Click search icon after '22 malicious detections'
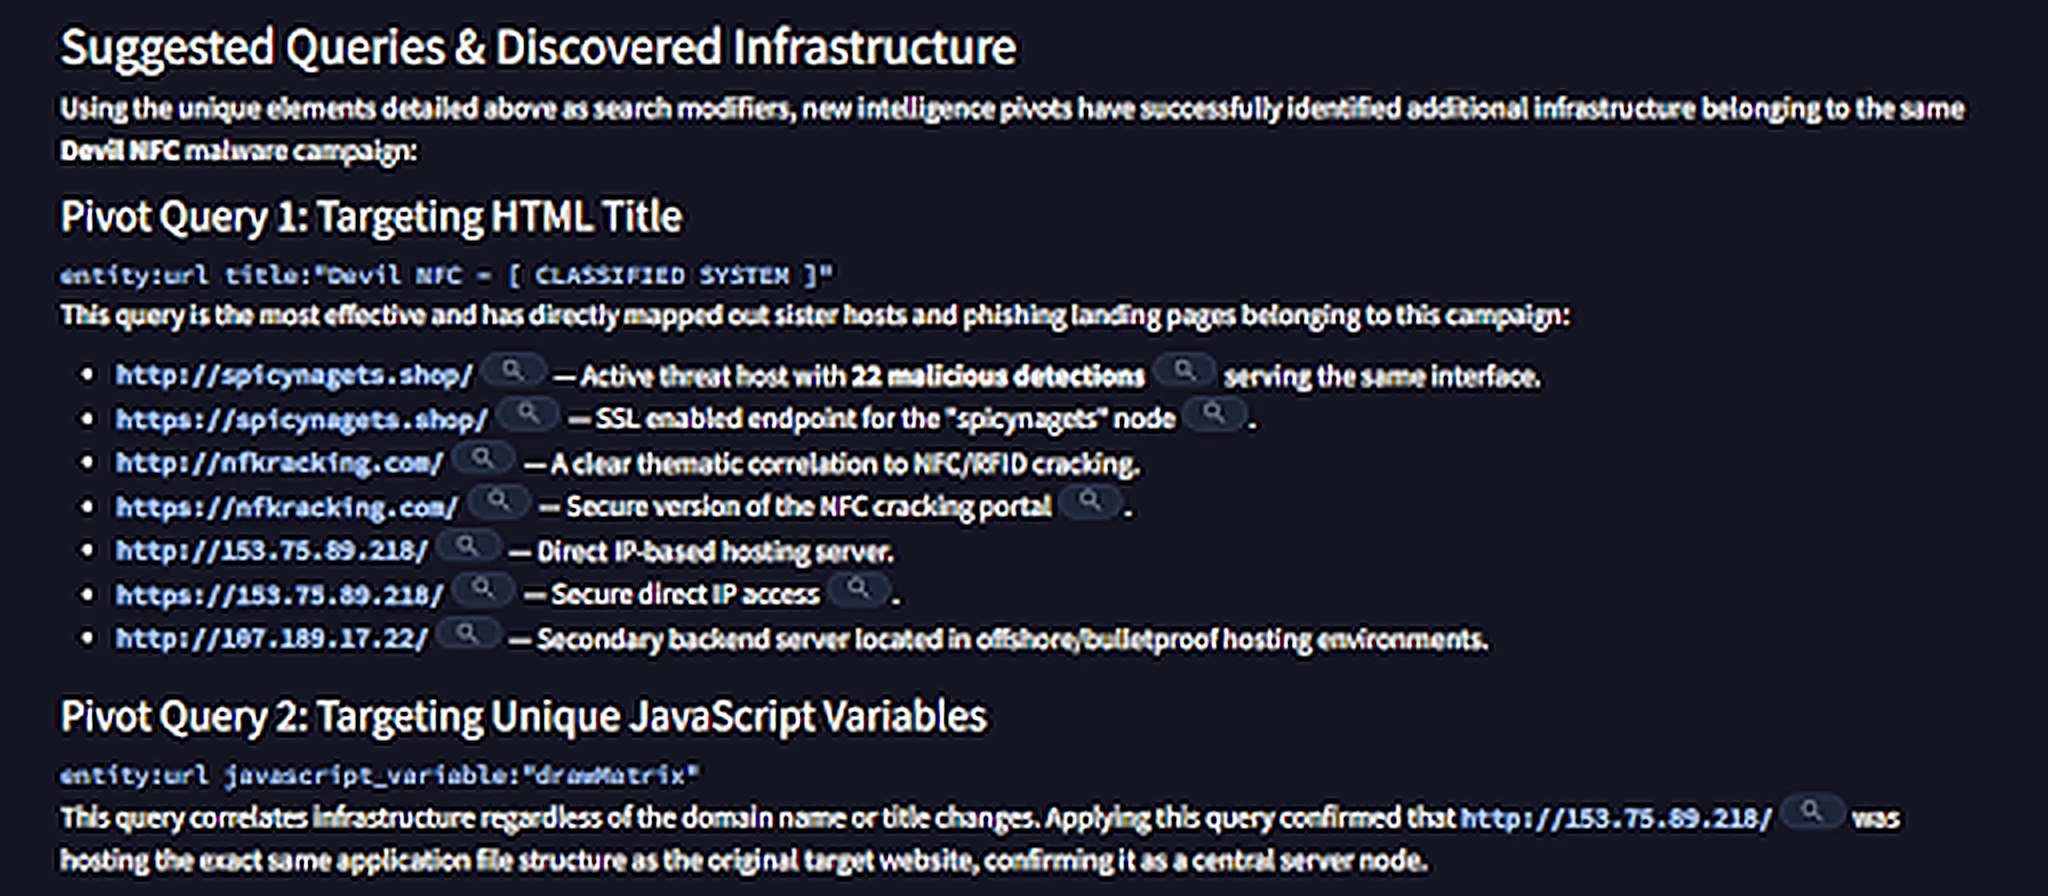Viewport: 2048px width, 896px height. (1185, 371)
